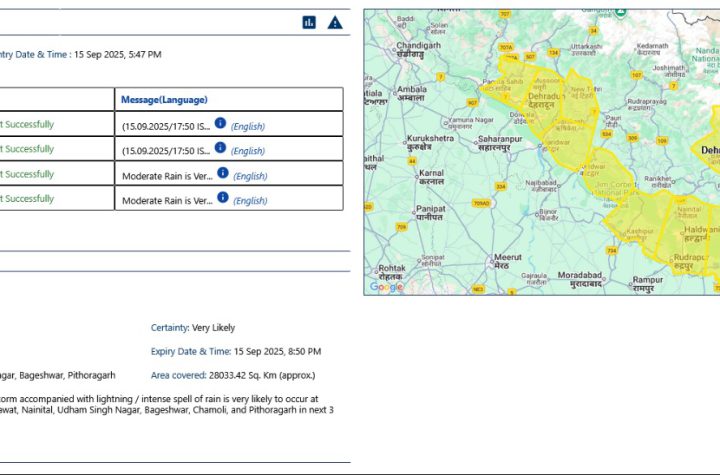Viewport: 720px width, 475px height.
Task: Open English link in fourth message row
Action: click(250, 201)
